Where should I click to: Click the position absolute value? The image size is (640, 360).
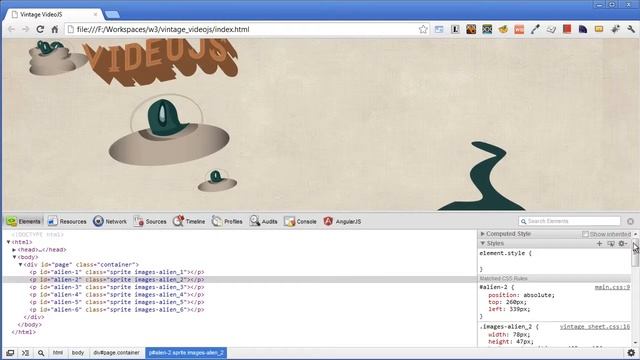pos(539,295)
